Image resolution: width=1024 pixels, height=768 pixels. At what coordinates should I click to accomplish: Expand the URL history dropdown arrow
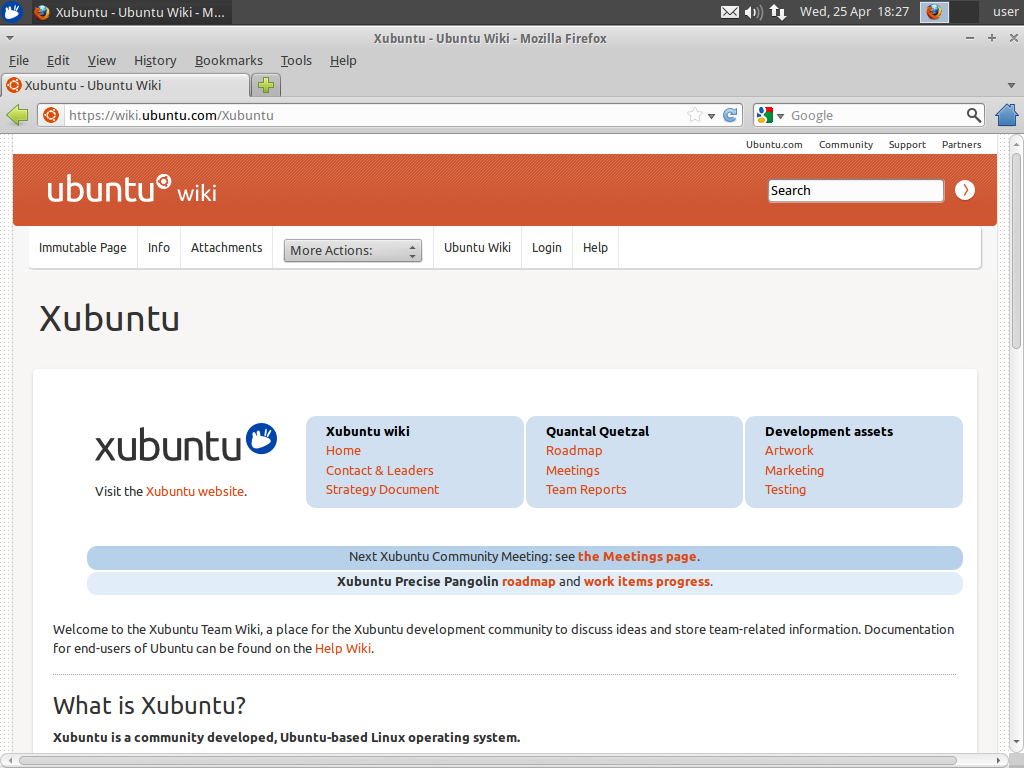click(712, 116)
